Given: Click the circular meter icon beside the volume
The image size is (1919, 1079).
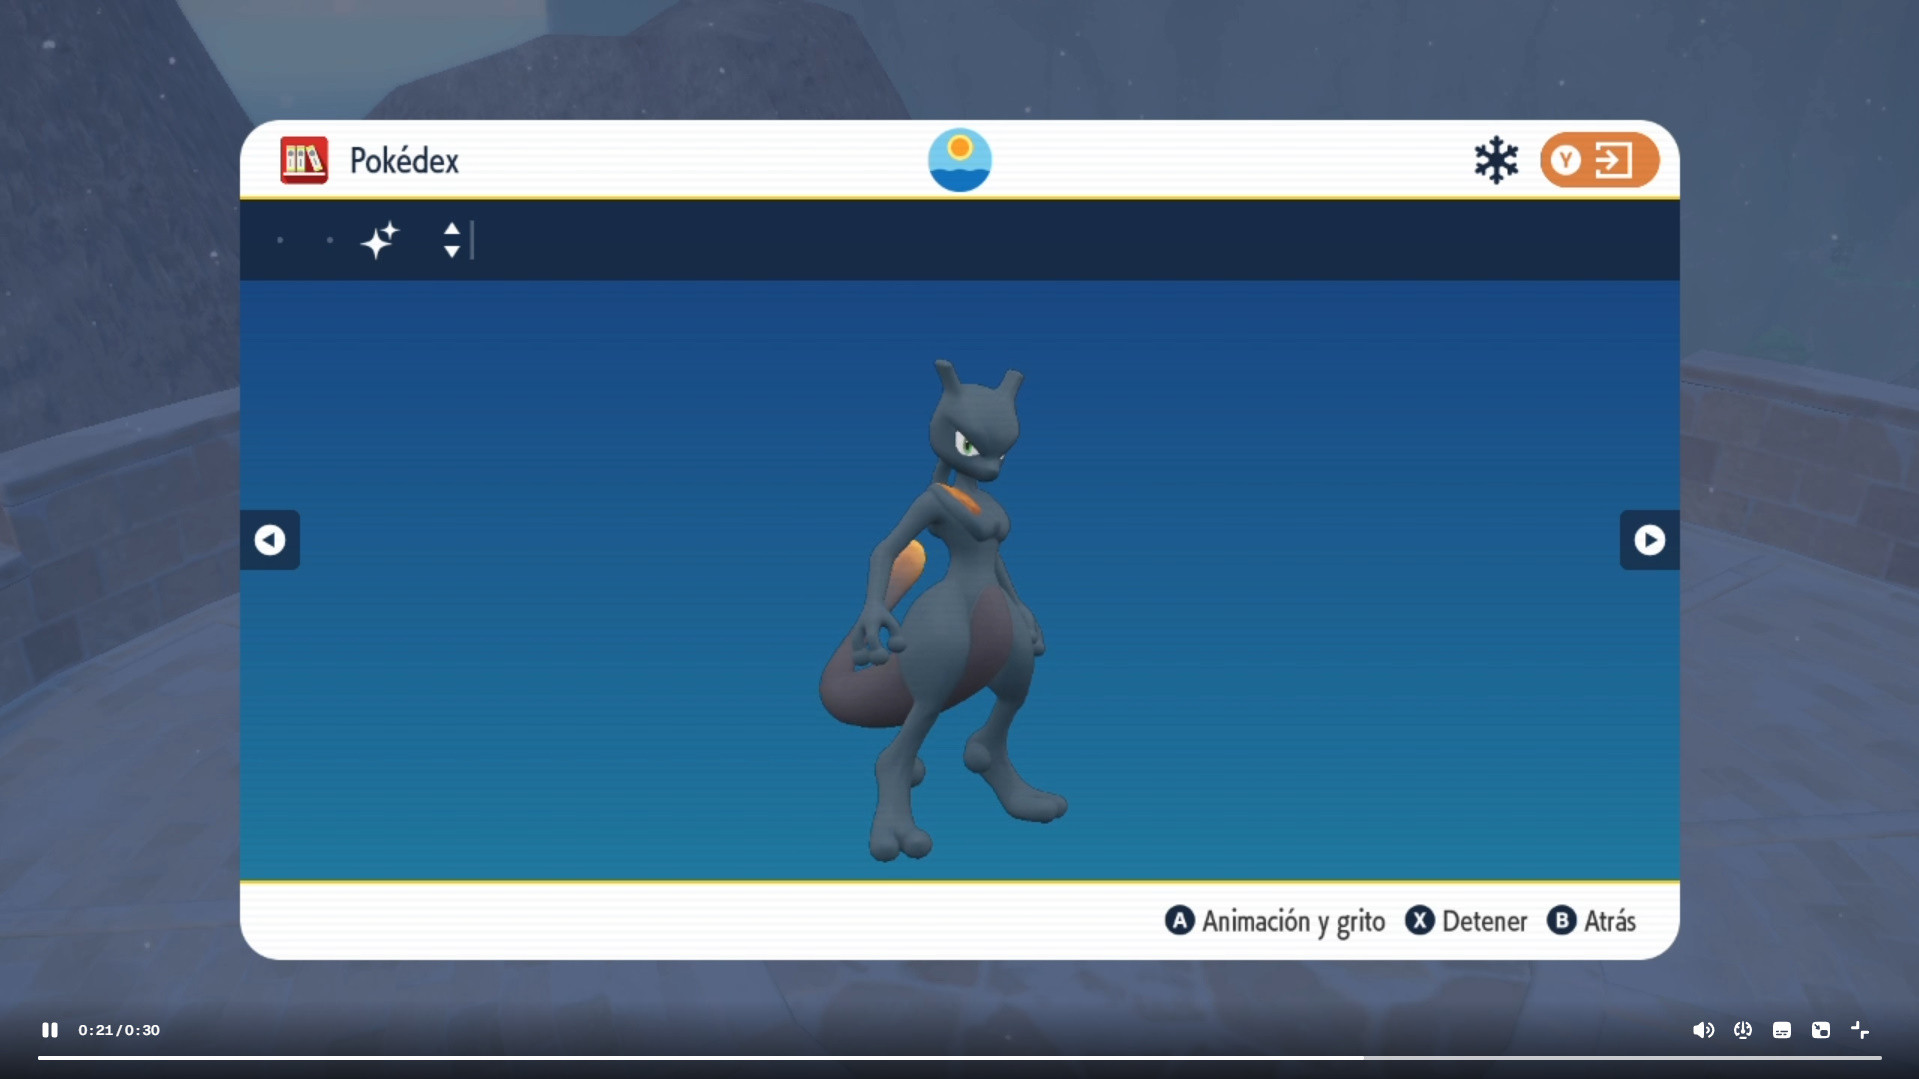Looking at the screenshot, I should pos(1743,1030).
